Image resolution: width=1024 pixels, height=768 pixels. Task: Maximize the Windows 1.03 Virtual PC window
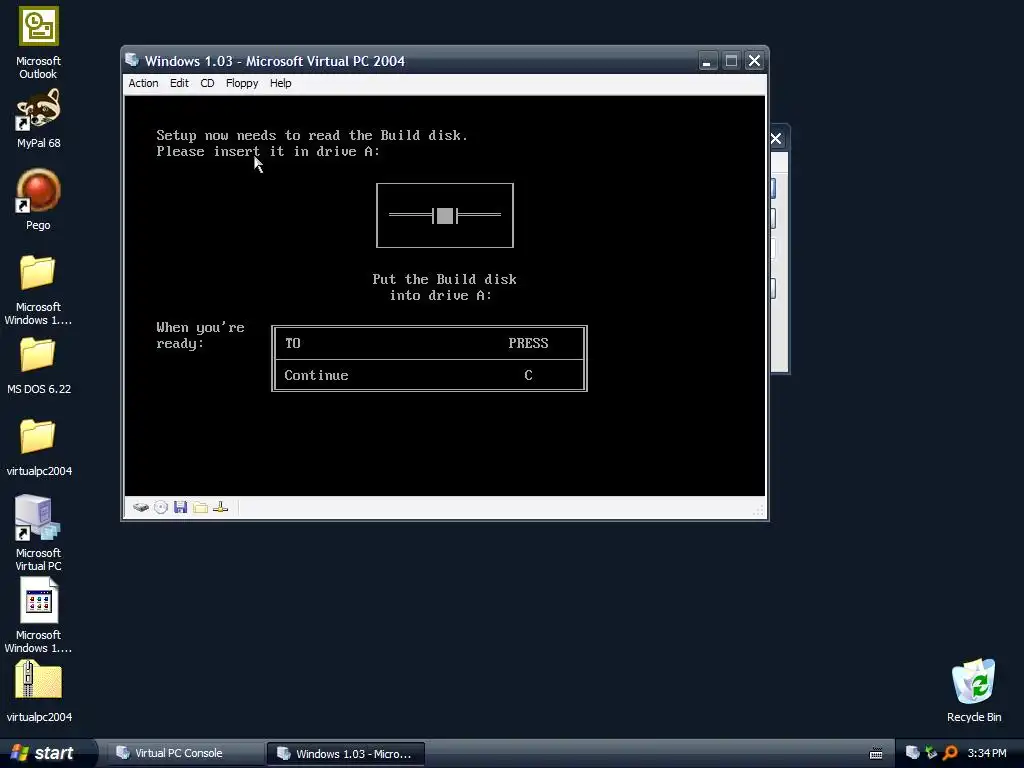(731, 61)
